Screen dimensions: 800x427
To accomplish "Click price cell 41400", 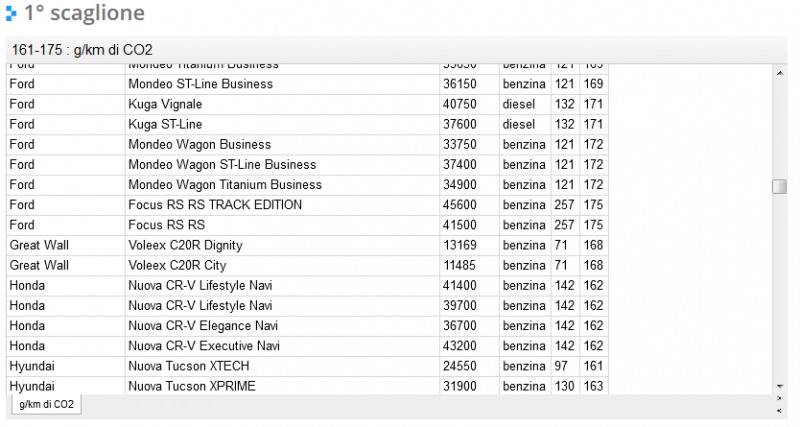I will tap(470, 286).
